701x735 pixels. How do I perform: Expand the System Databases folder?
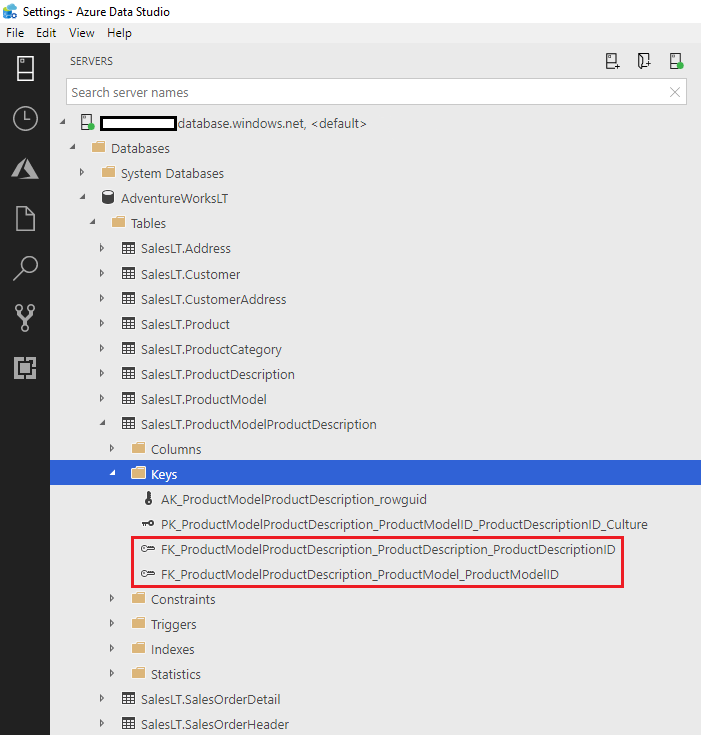click(x=82, y=173)
